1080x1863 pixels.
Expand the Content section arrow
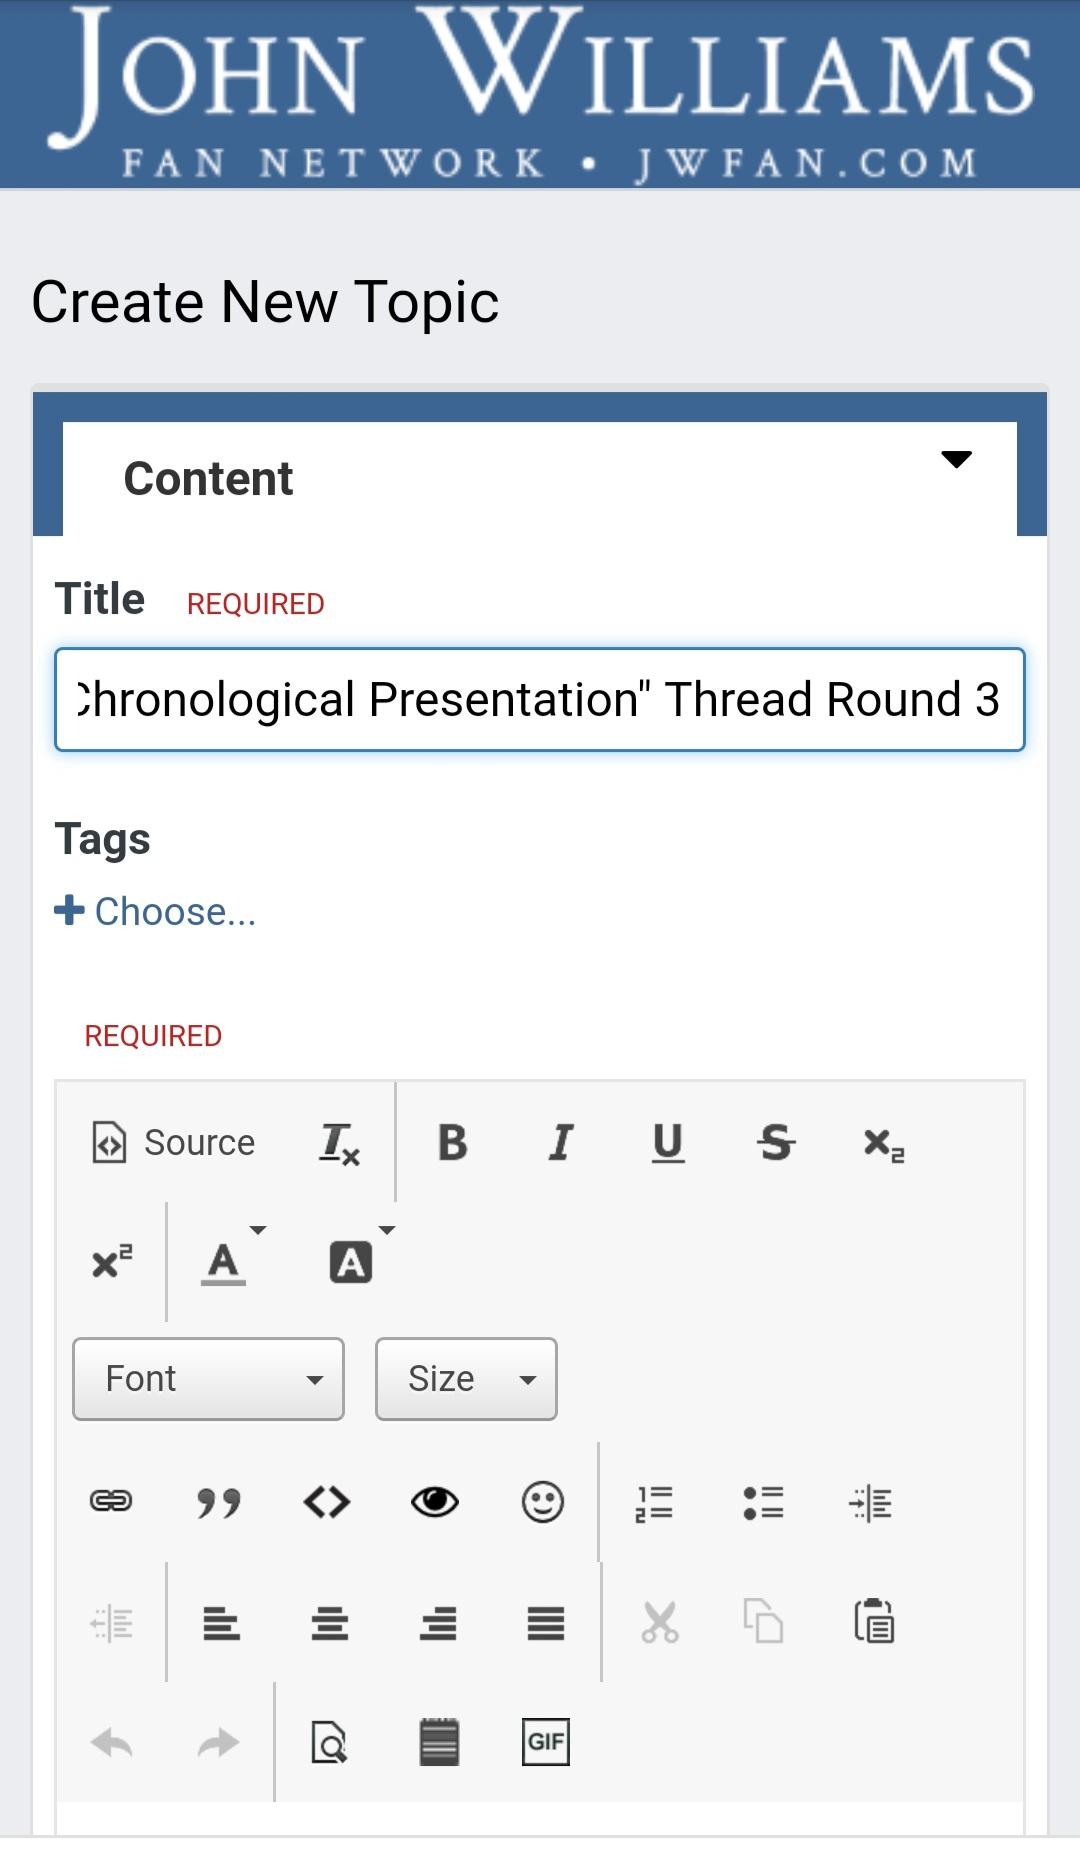tap(956, 460)
